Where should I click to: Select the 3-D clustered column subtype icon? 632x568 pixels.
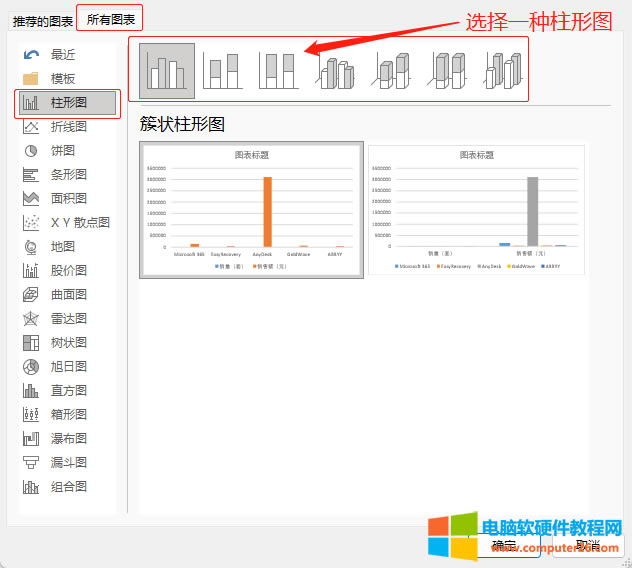tap(336, 72)
